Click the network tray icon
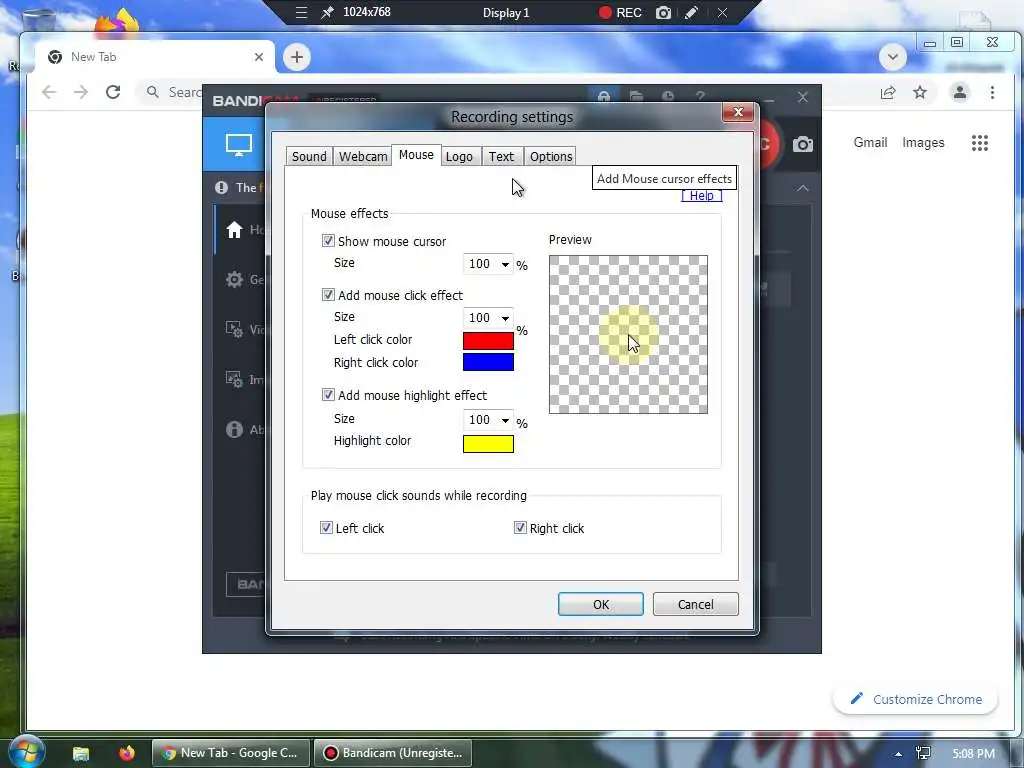The image size is (1024, 768). coord(923,753)
